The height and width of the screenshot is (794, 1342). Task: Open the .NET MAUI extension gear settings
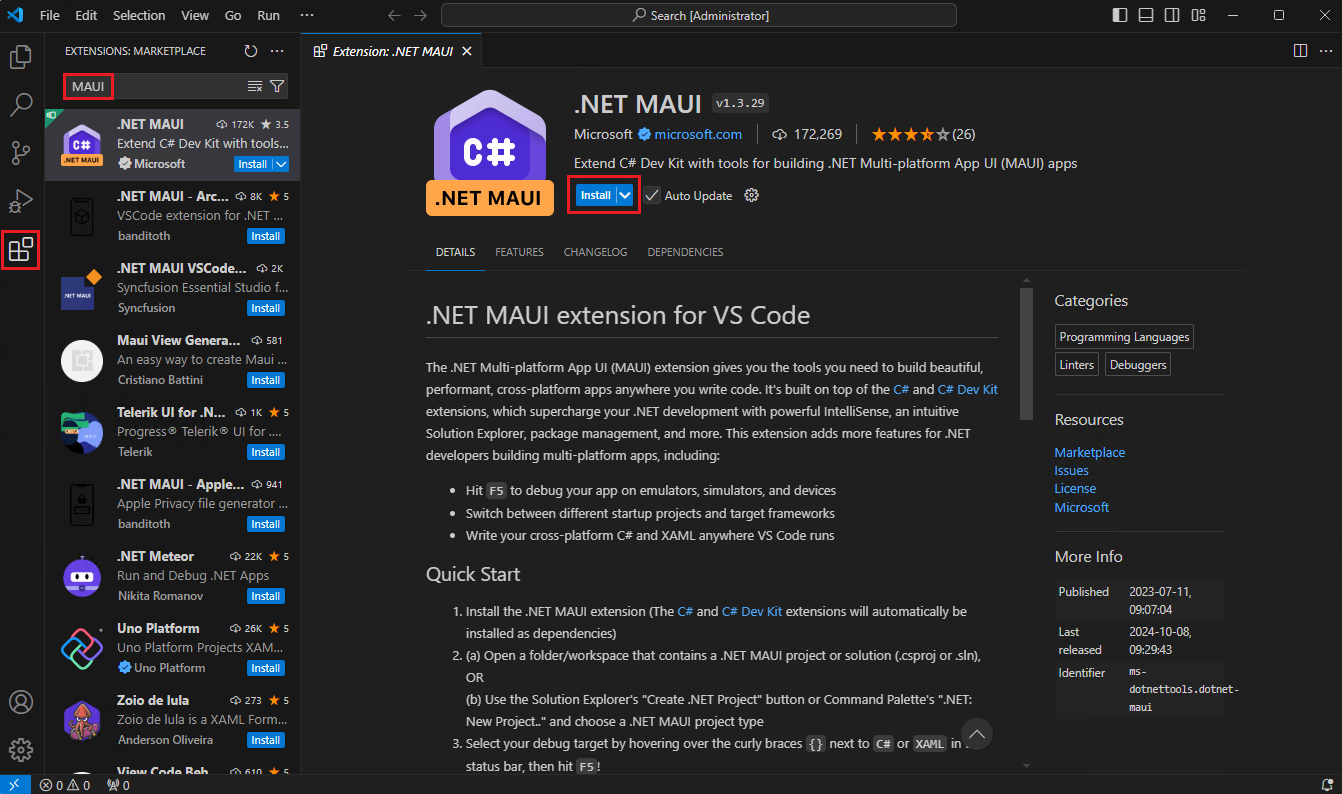(752, 196)
